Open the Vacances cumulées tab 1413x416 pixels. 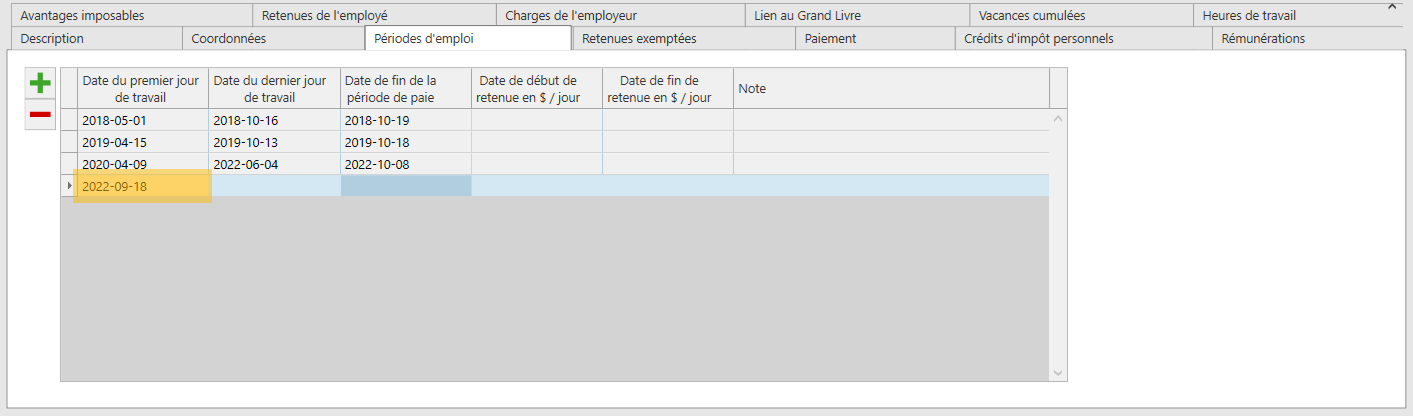click(1080, 16)
